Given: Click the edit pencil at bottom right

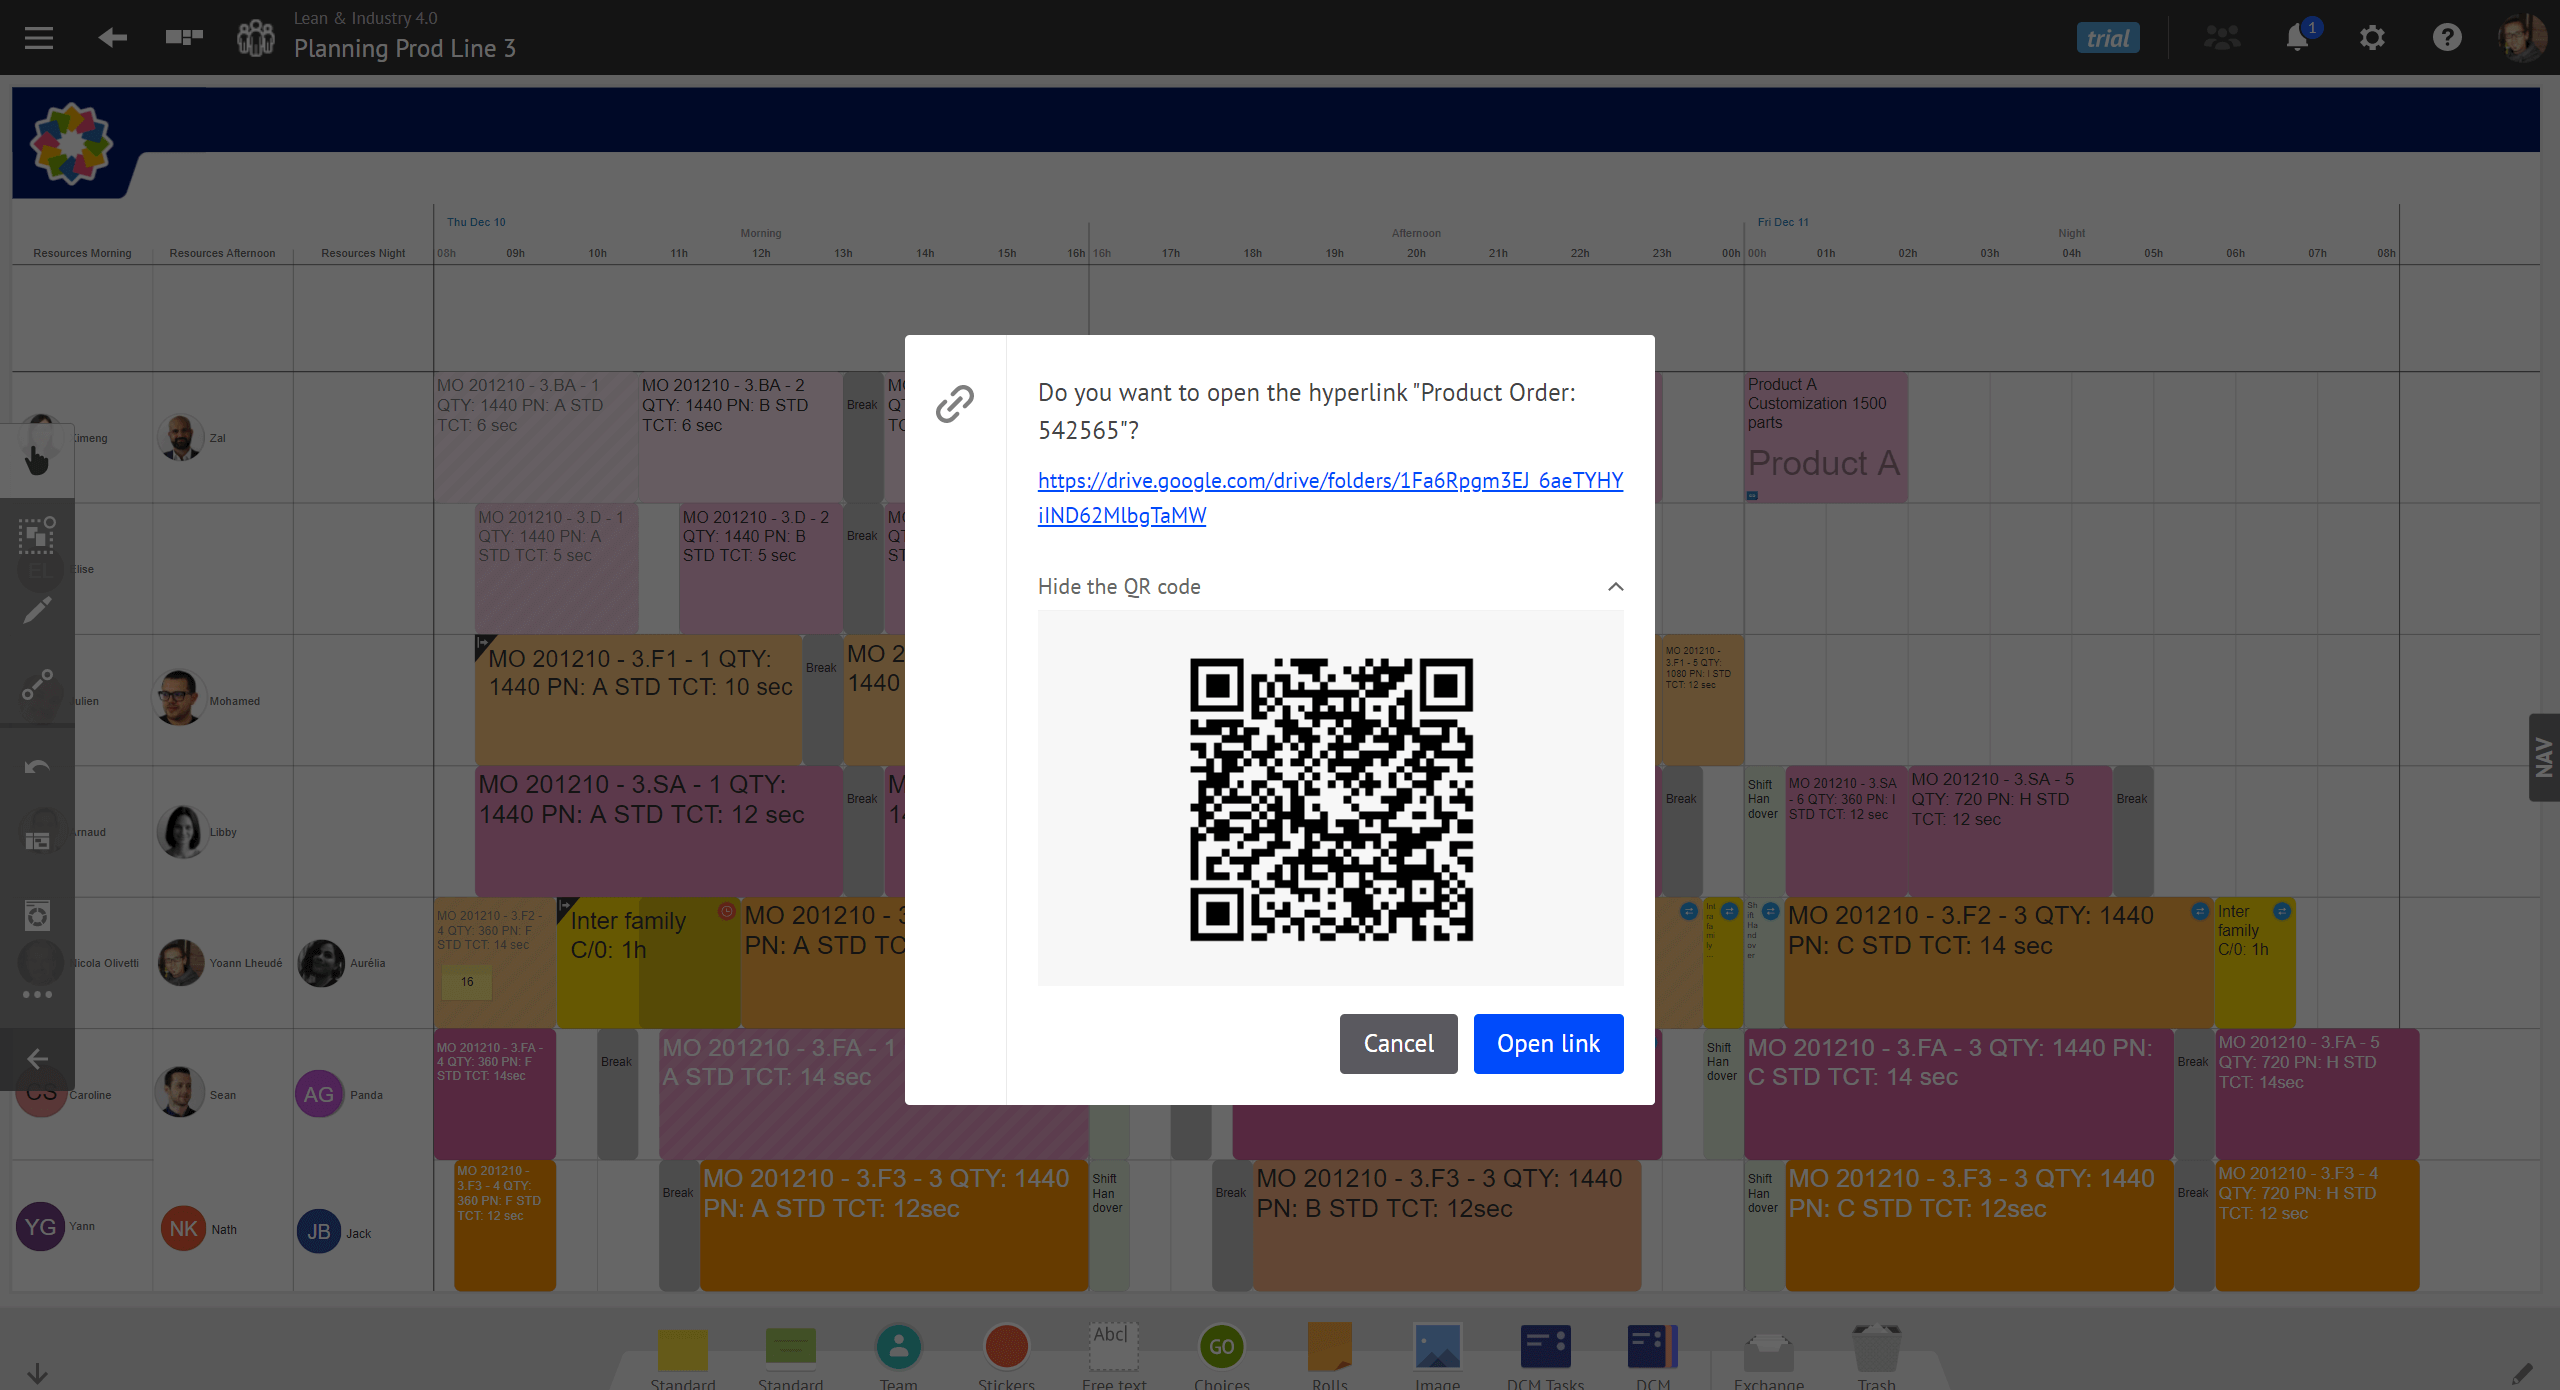Looking at the screenshot, I should [x=2522, y=1373].
